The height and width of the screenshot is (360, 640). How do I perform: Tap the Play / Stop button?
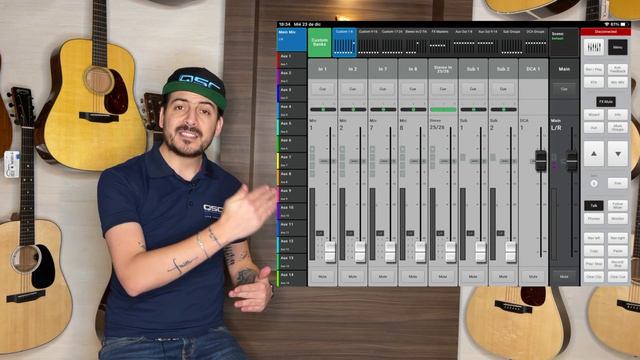(593, 264)
